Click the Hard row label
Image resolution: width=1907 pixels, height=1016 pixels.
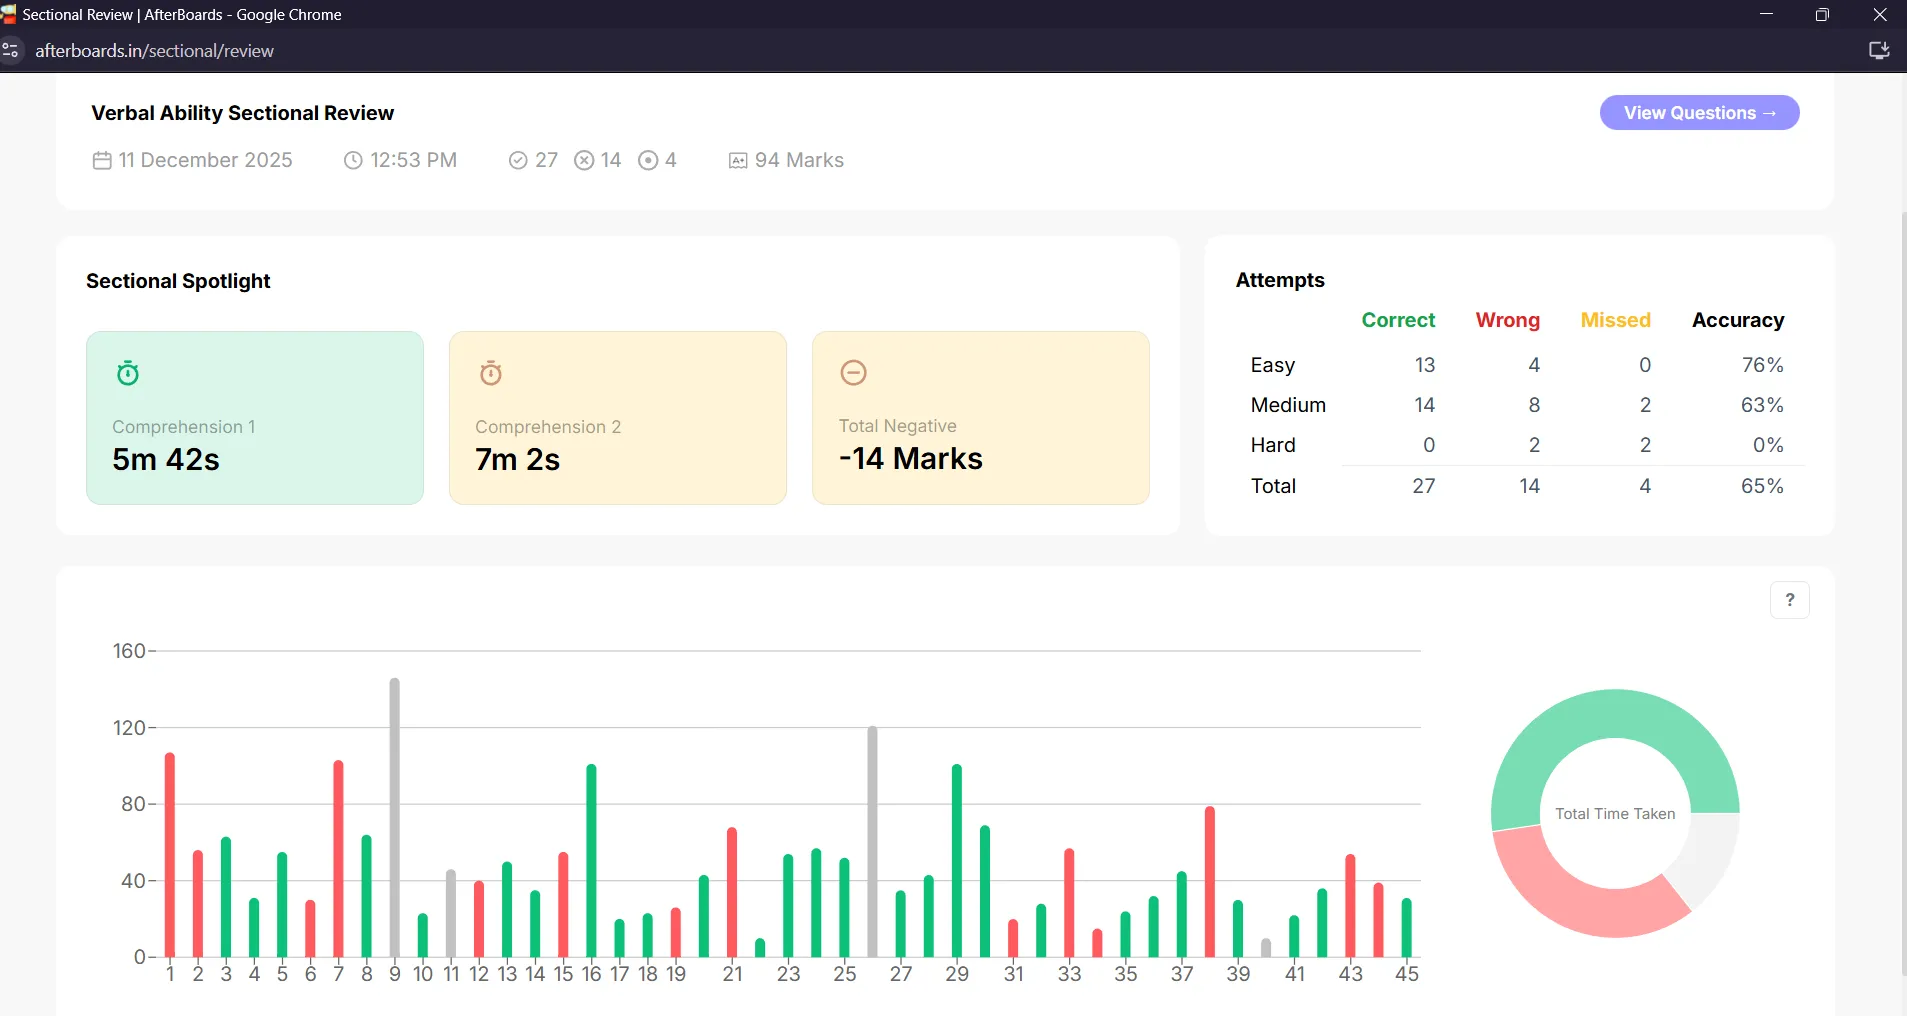click(1272, 445)
